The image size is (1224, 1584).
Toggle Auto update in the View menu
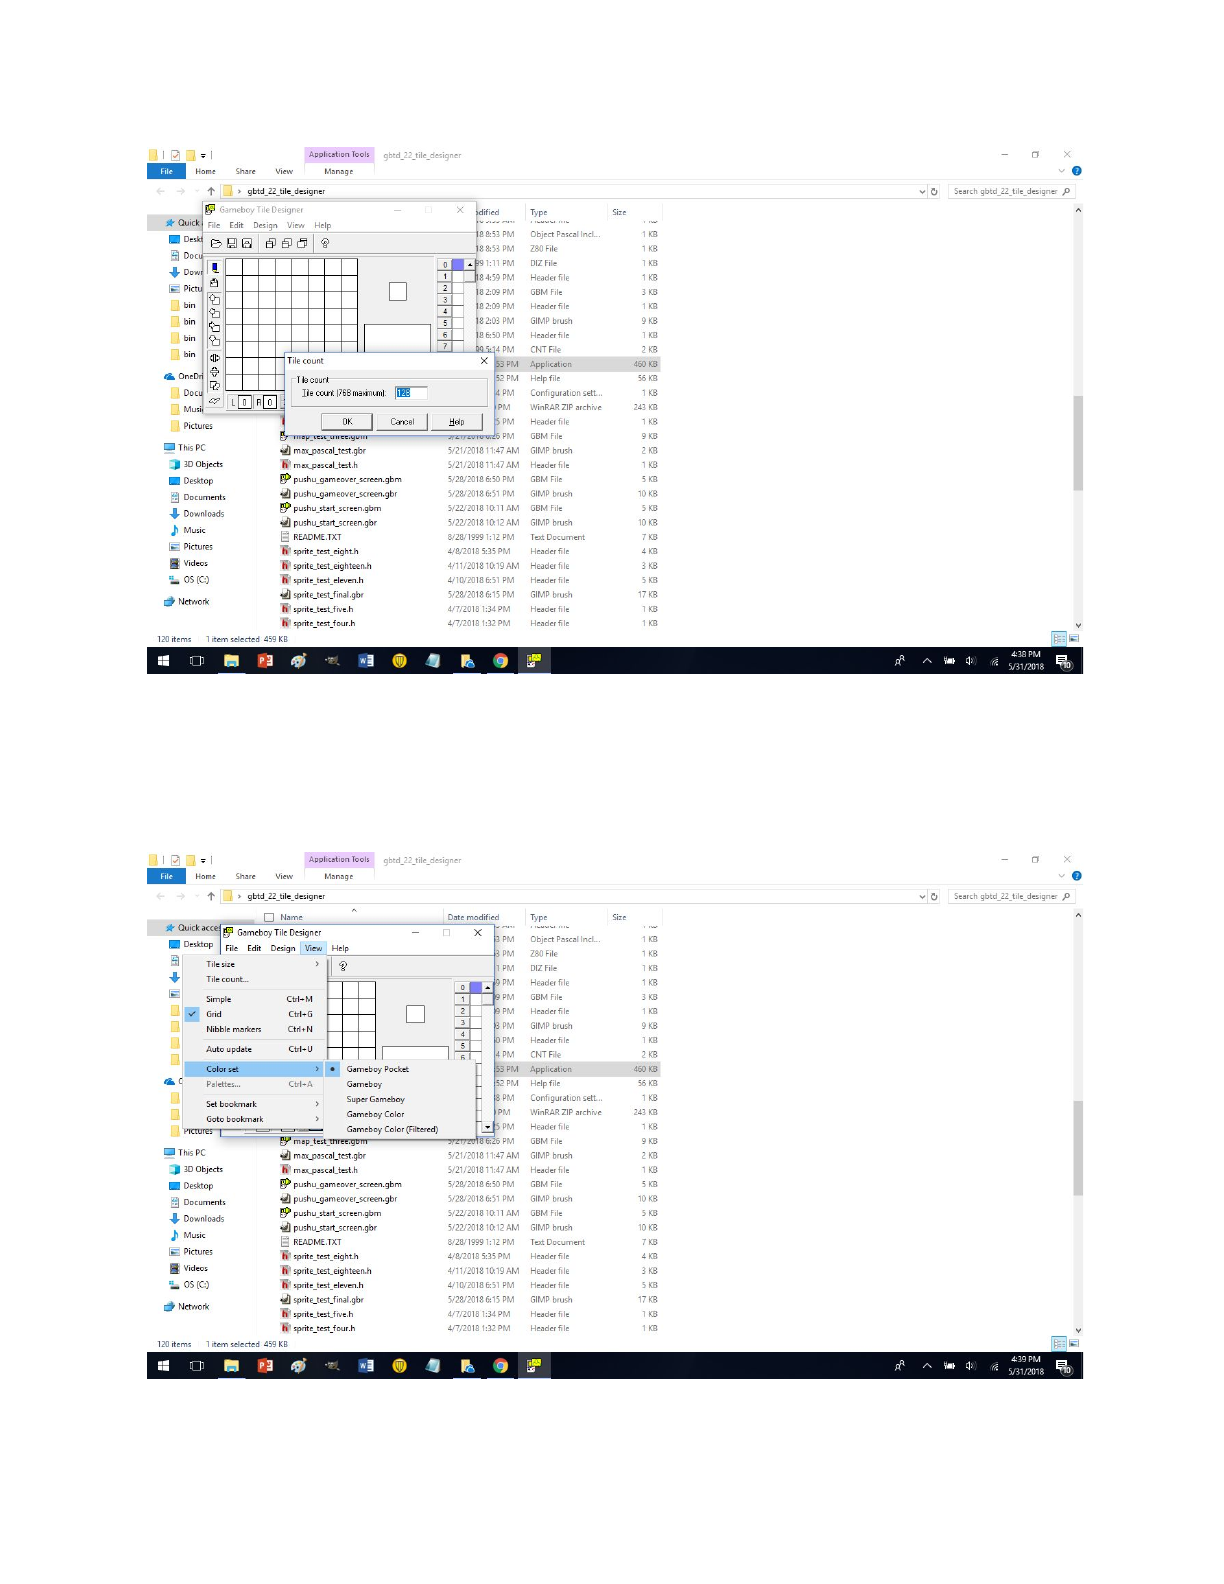[x=252, y=1049]
